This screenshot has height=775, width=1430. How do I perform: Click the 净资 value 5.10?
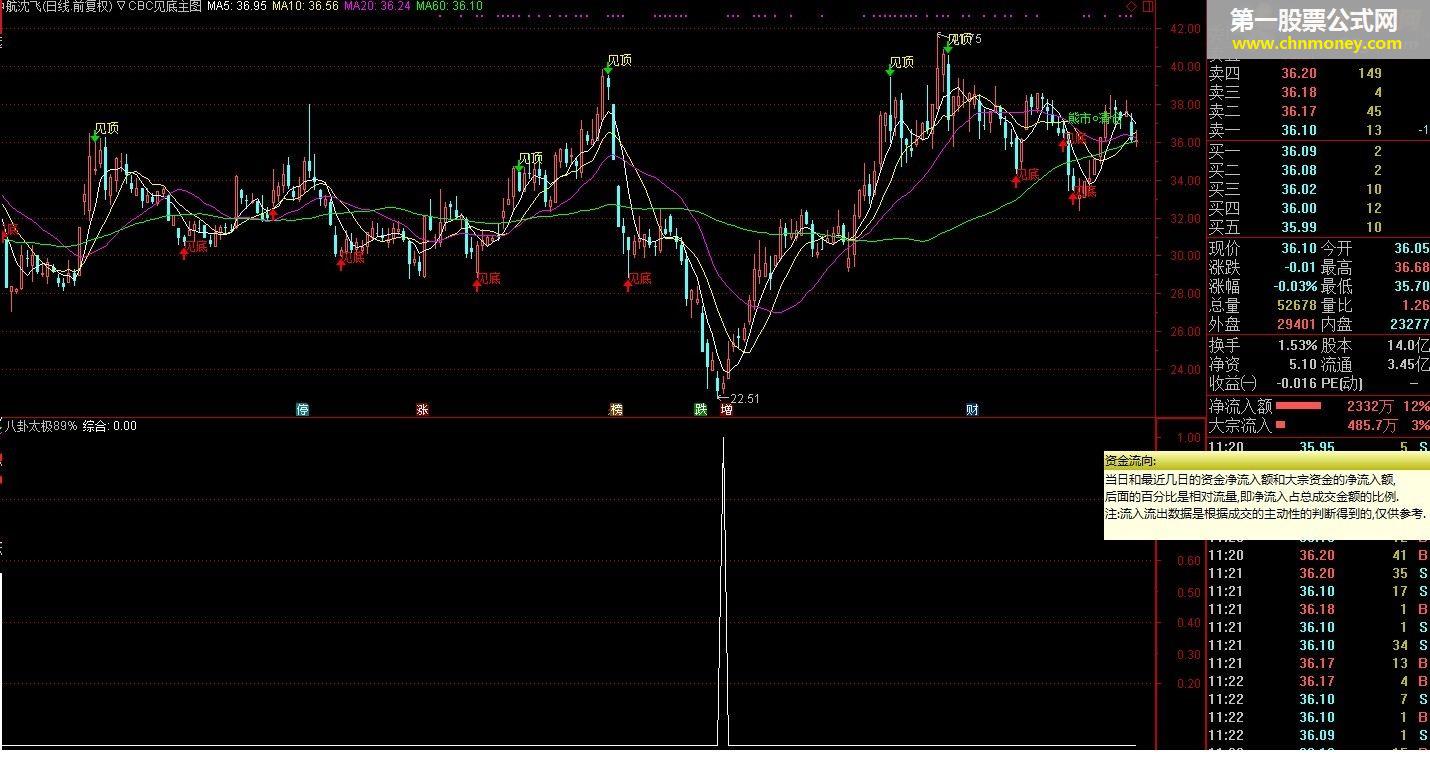[1302, 364]
